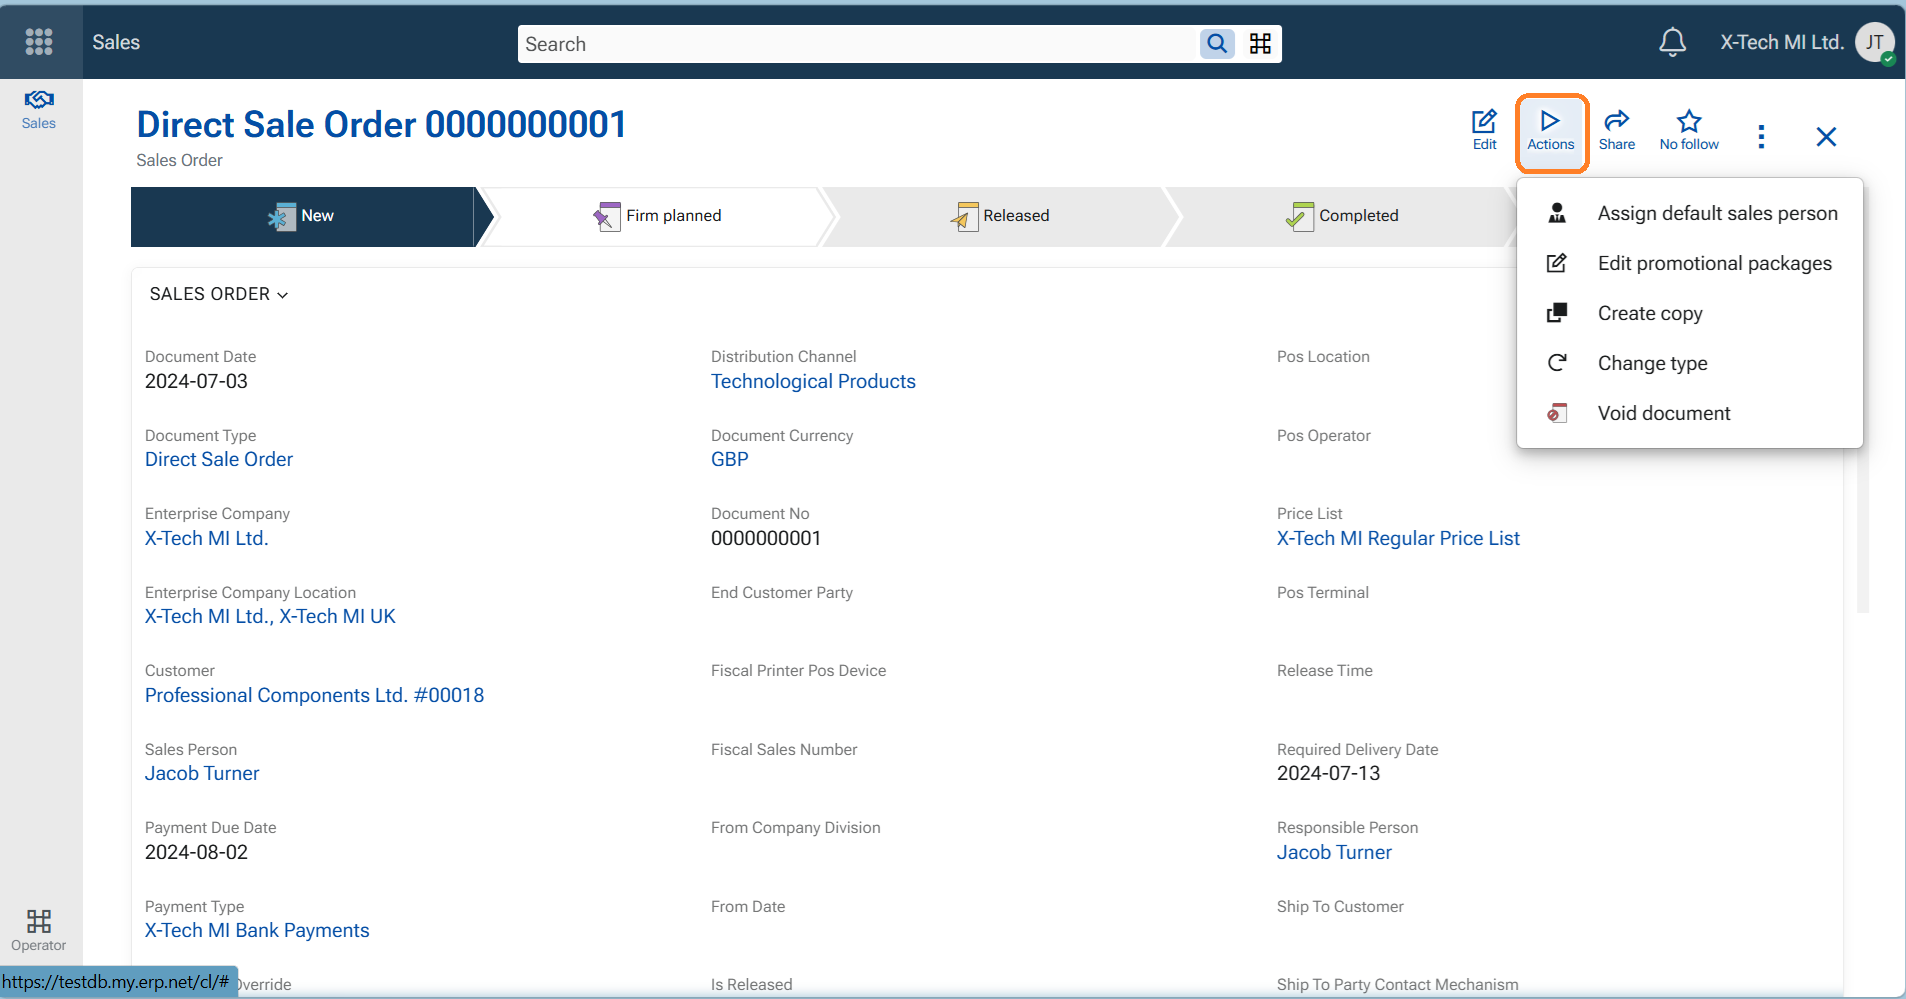
Task: Collapse the SALES ORDER section
Action: tap(219, 294)
